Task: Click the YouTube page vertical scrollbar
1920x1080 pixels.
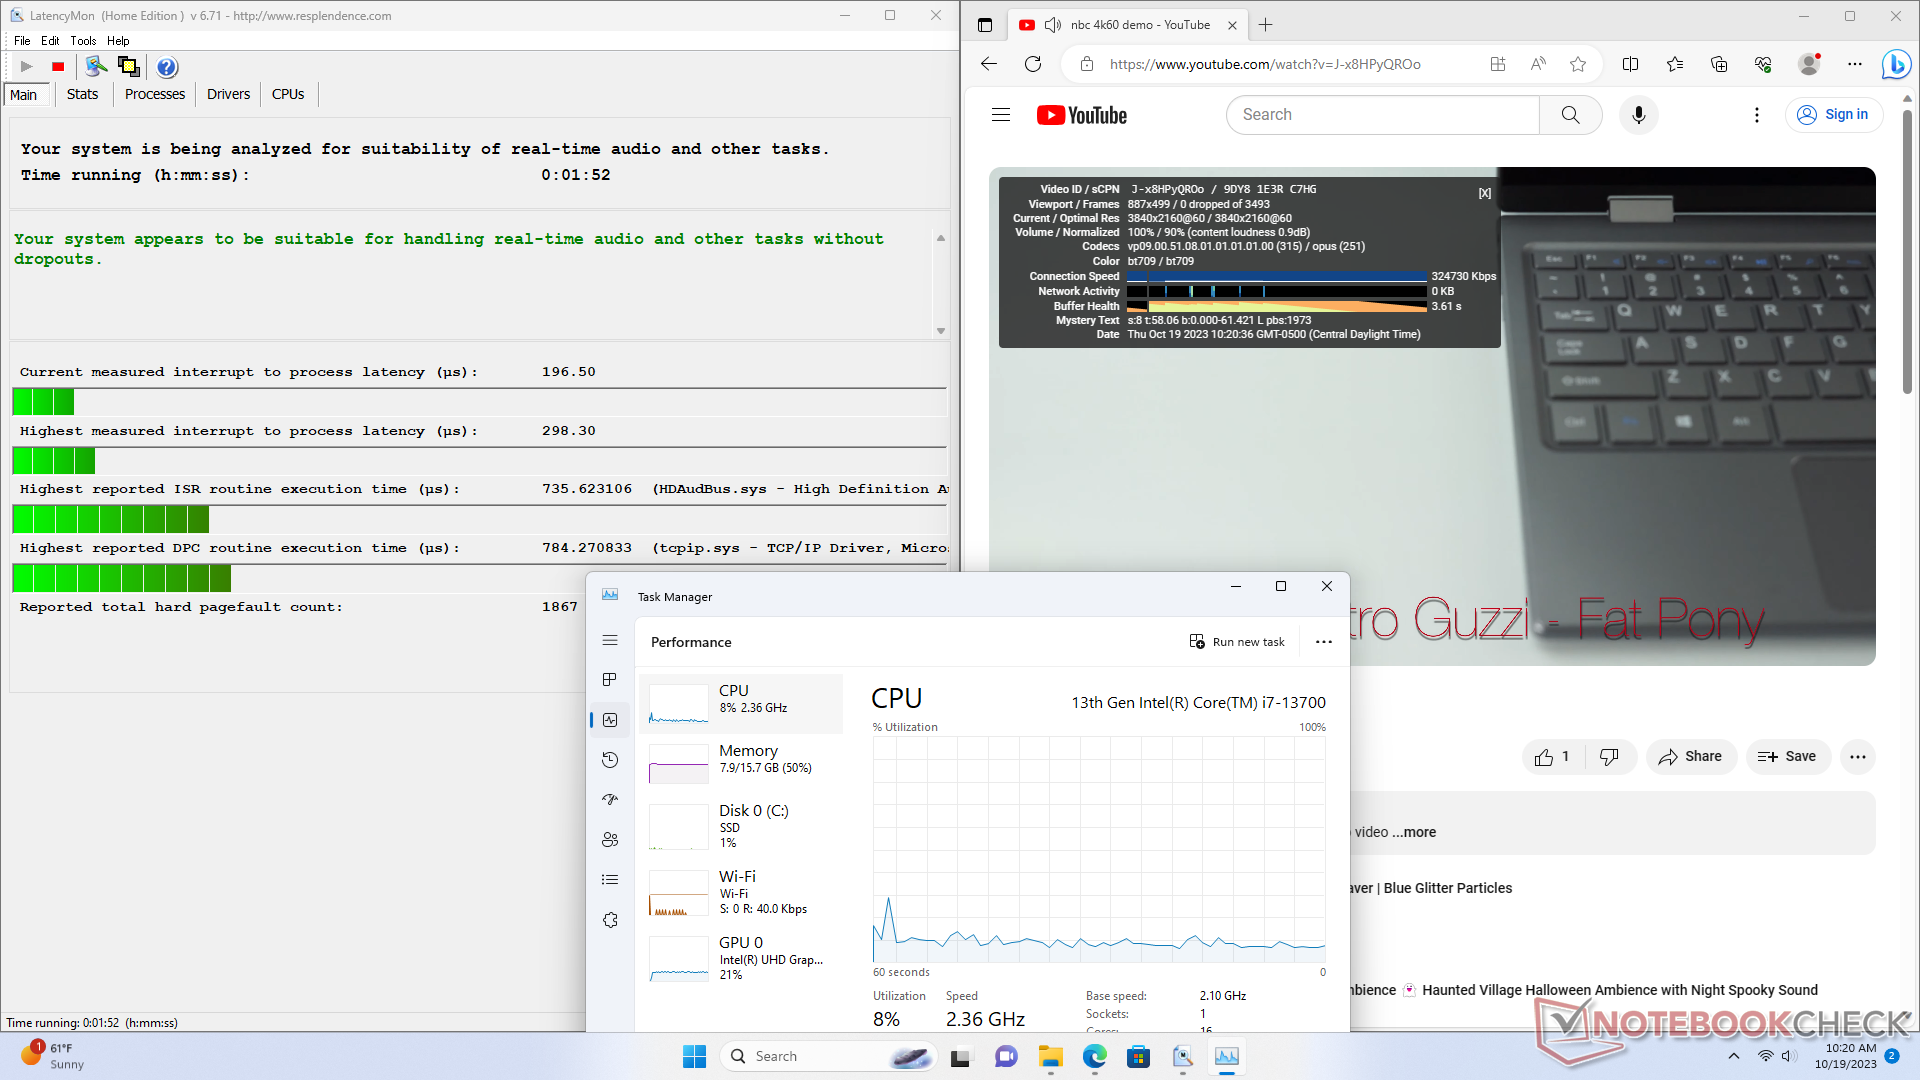Action: click(1907, 250)
